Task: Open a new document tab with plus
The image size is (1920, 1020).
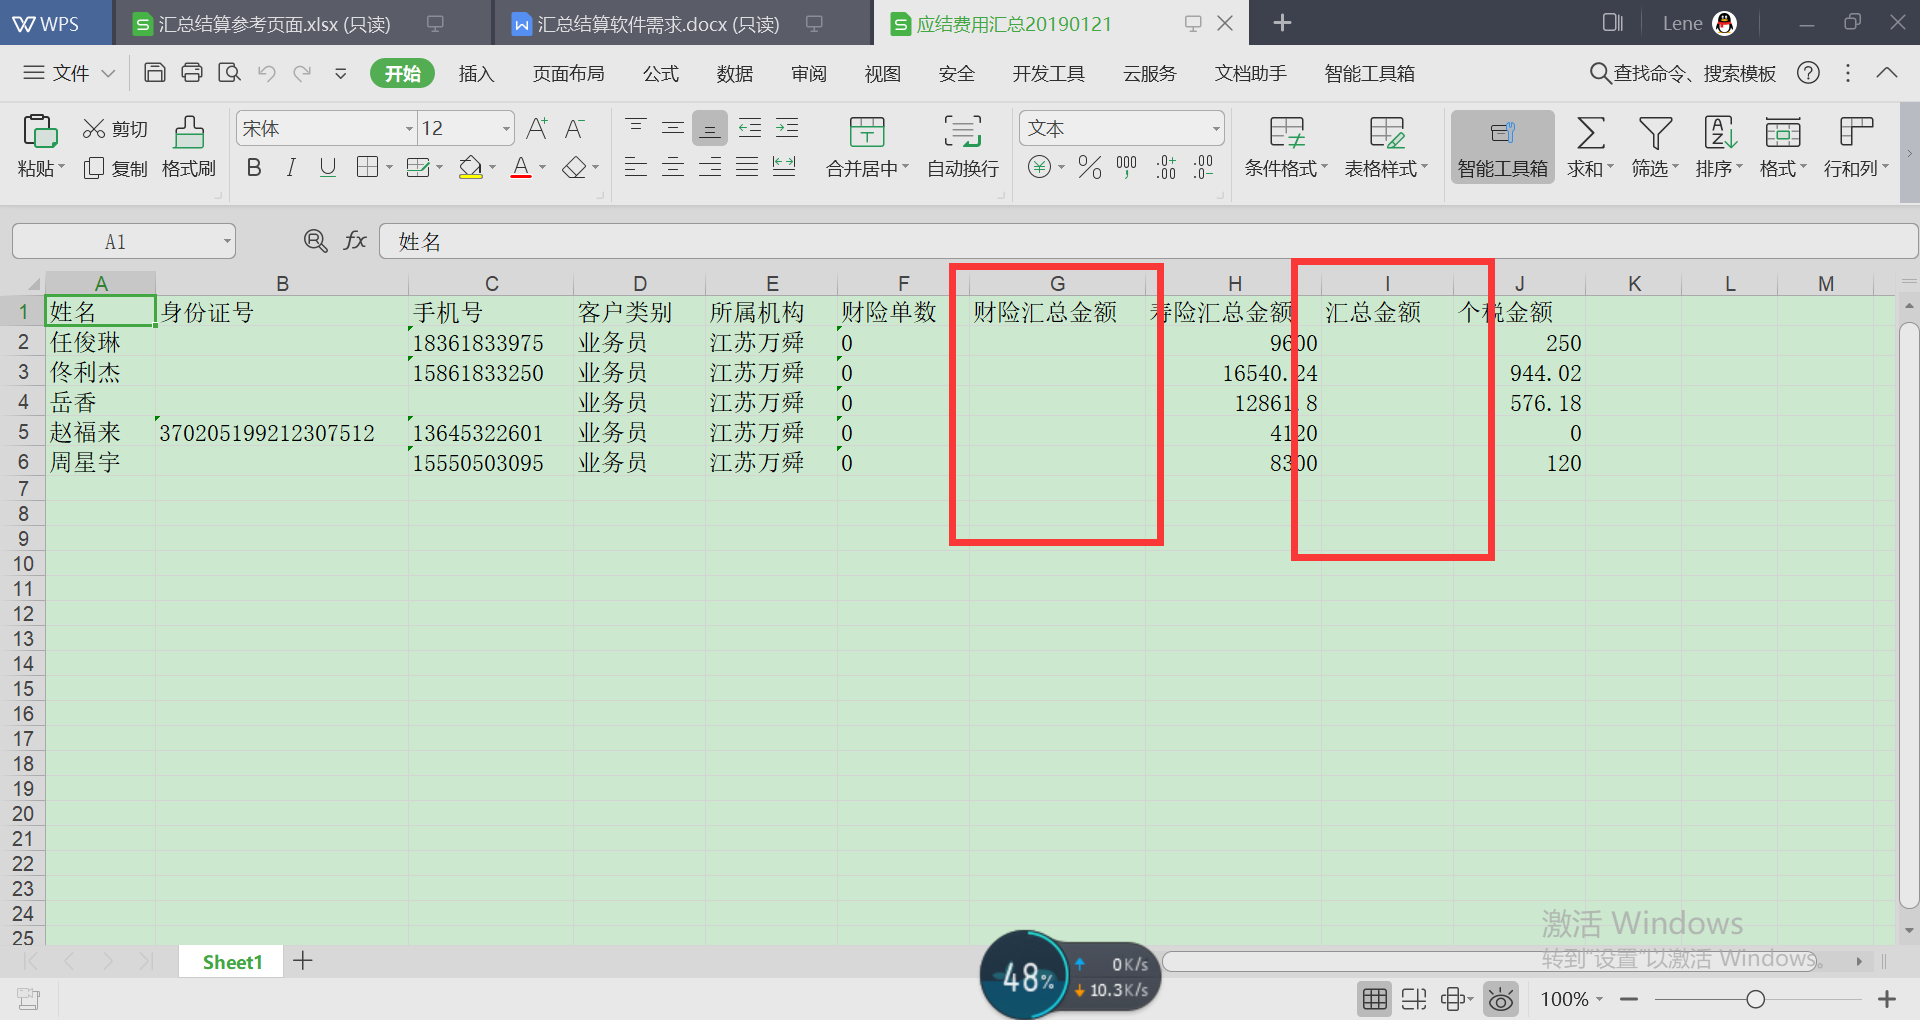Action: click(x=1282, y=23)
